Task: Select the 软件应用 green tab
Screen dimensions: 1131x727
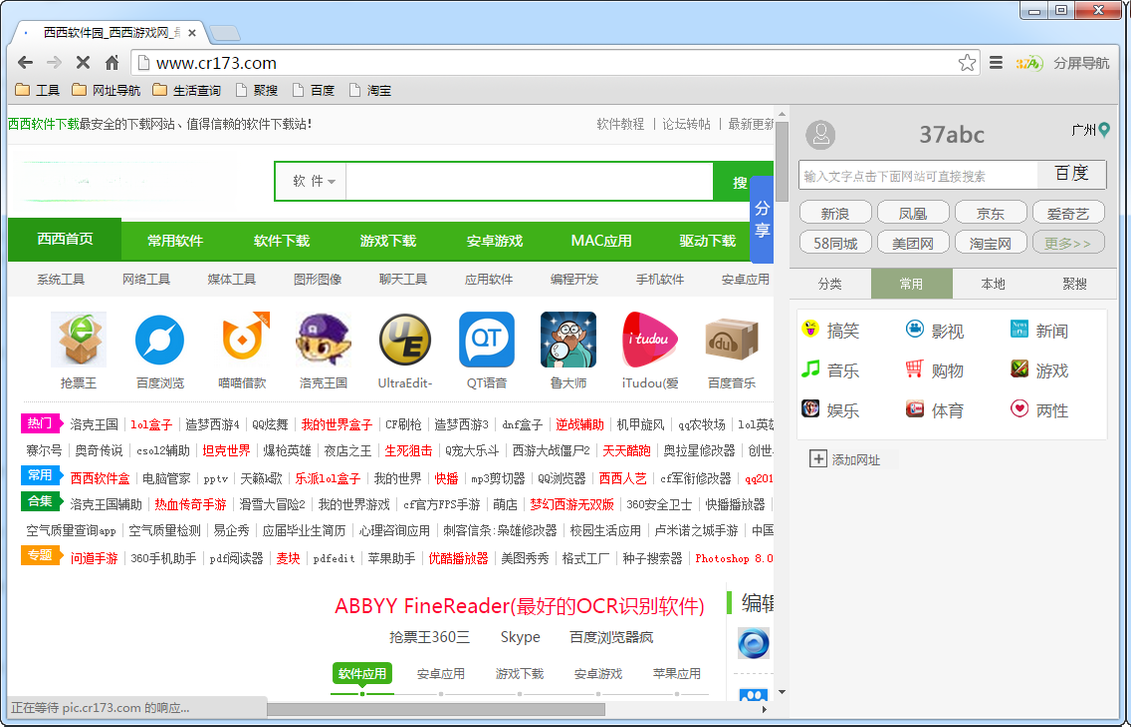Action: 362,674
